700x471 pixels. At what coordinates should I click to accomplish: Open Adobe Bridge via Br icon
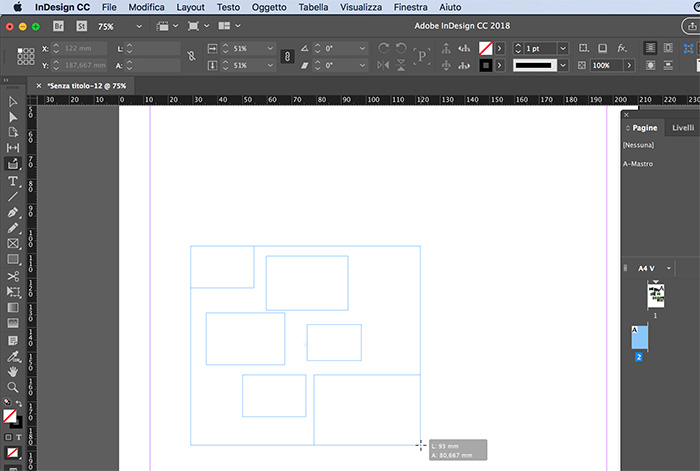click(58, 26)
